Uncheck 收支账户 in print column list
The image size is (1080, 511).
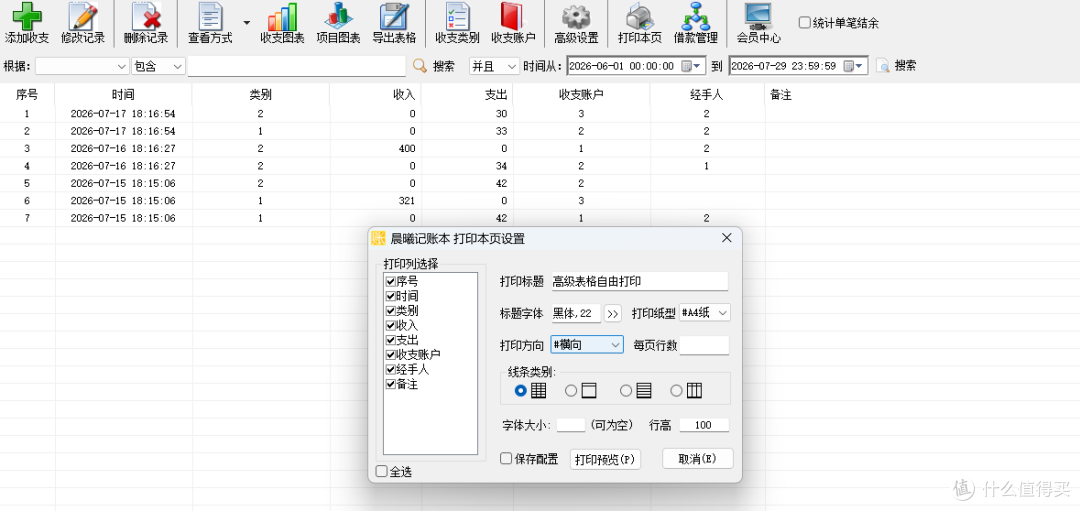click(x=391, y=355)
